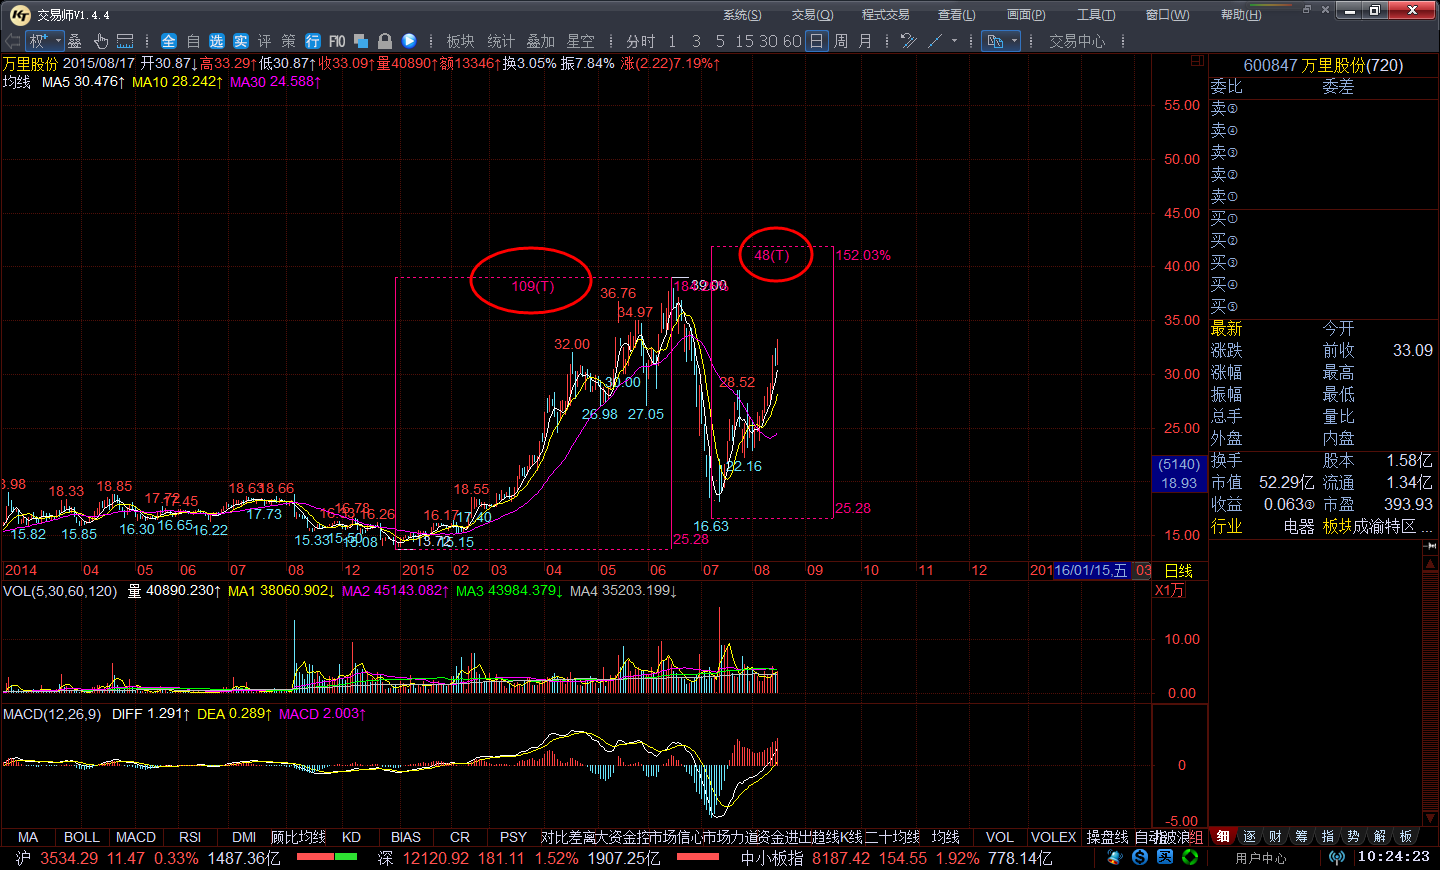Switch to the weekly (周) period

click(x=841, y=41)
